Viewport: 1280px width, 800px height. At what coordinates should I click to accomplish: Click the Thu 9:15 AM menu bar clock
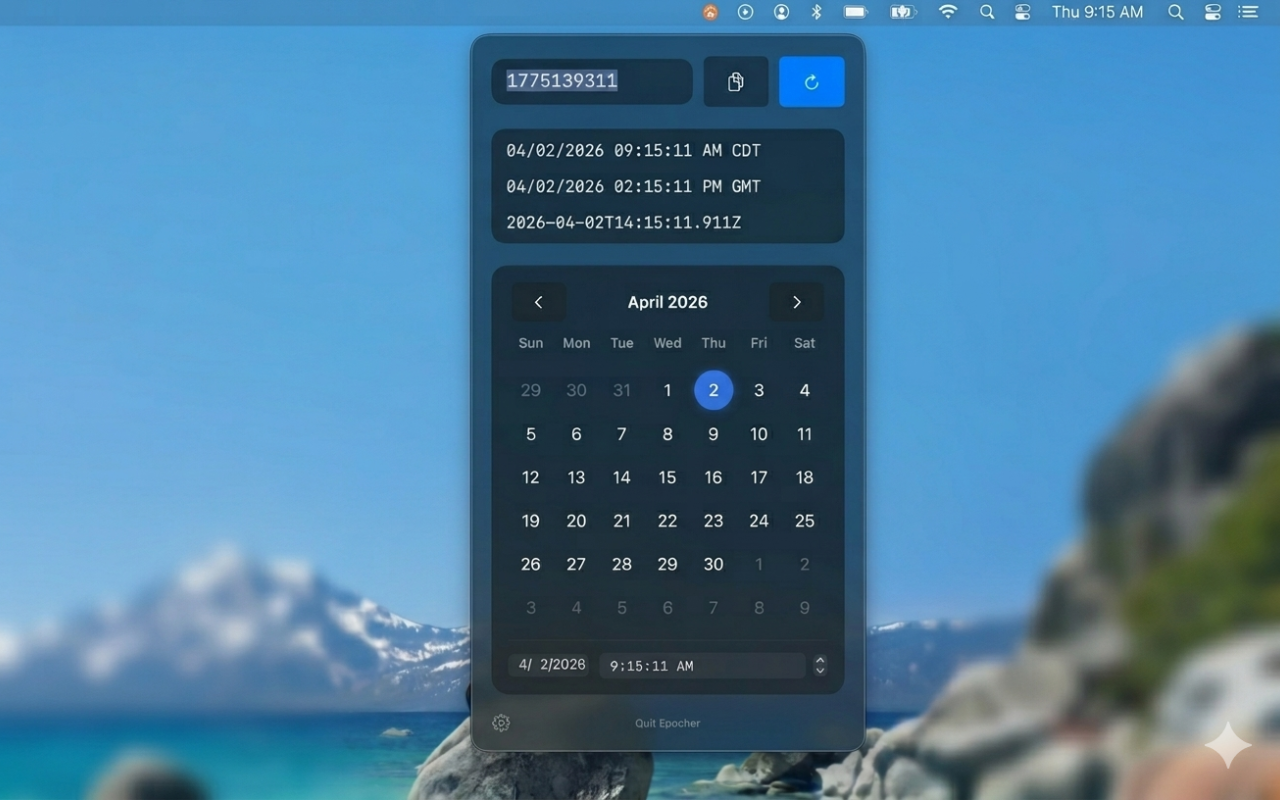click(x=1097, y=12)
